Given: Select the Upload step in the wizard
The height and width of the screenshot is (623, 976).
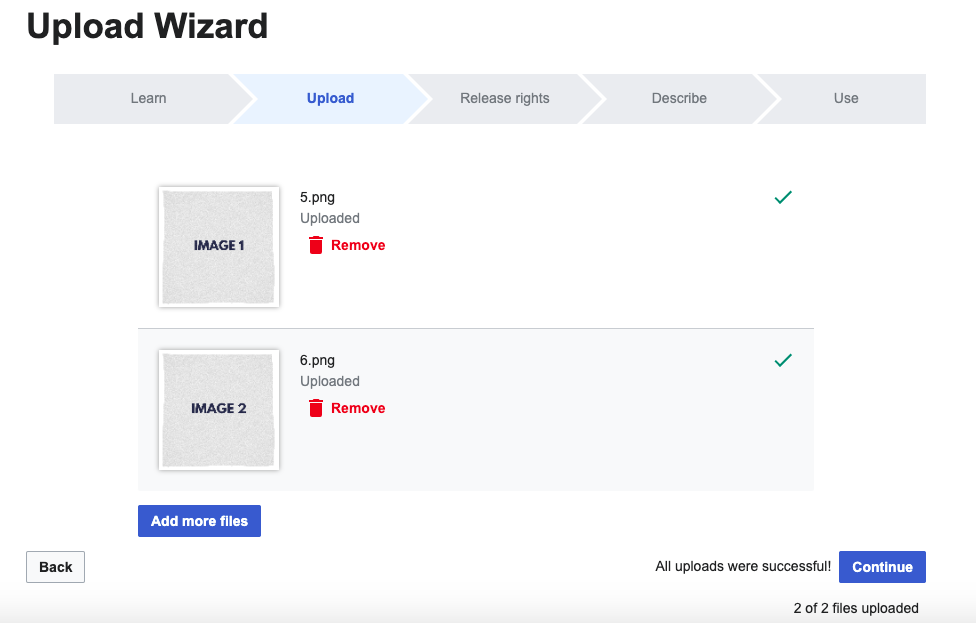Looking at the screenshot, I should point(330,98).
